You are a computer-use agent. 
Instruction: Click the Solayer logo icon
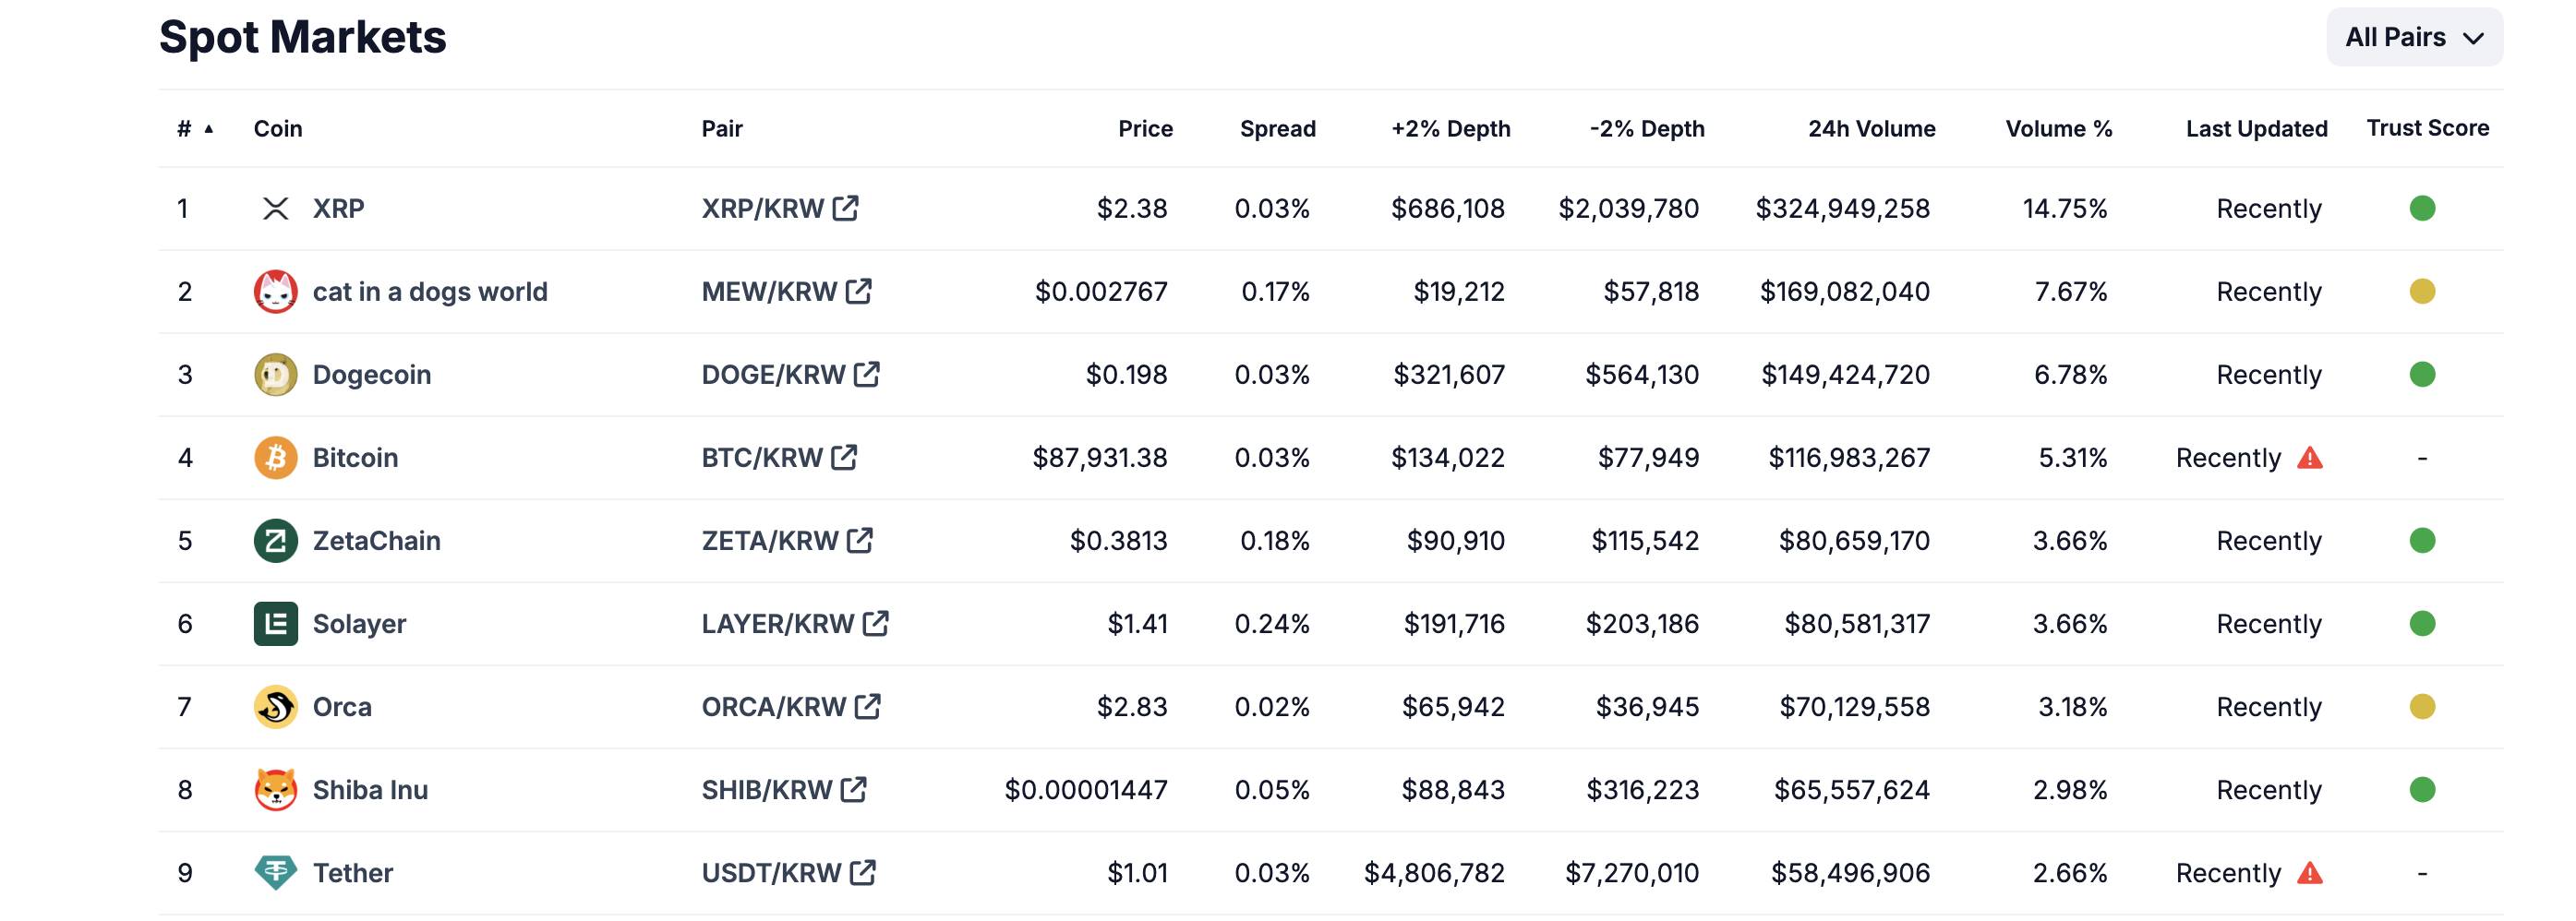point(275,623)
